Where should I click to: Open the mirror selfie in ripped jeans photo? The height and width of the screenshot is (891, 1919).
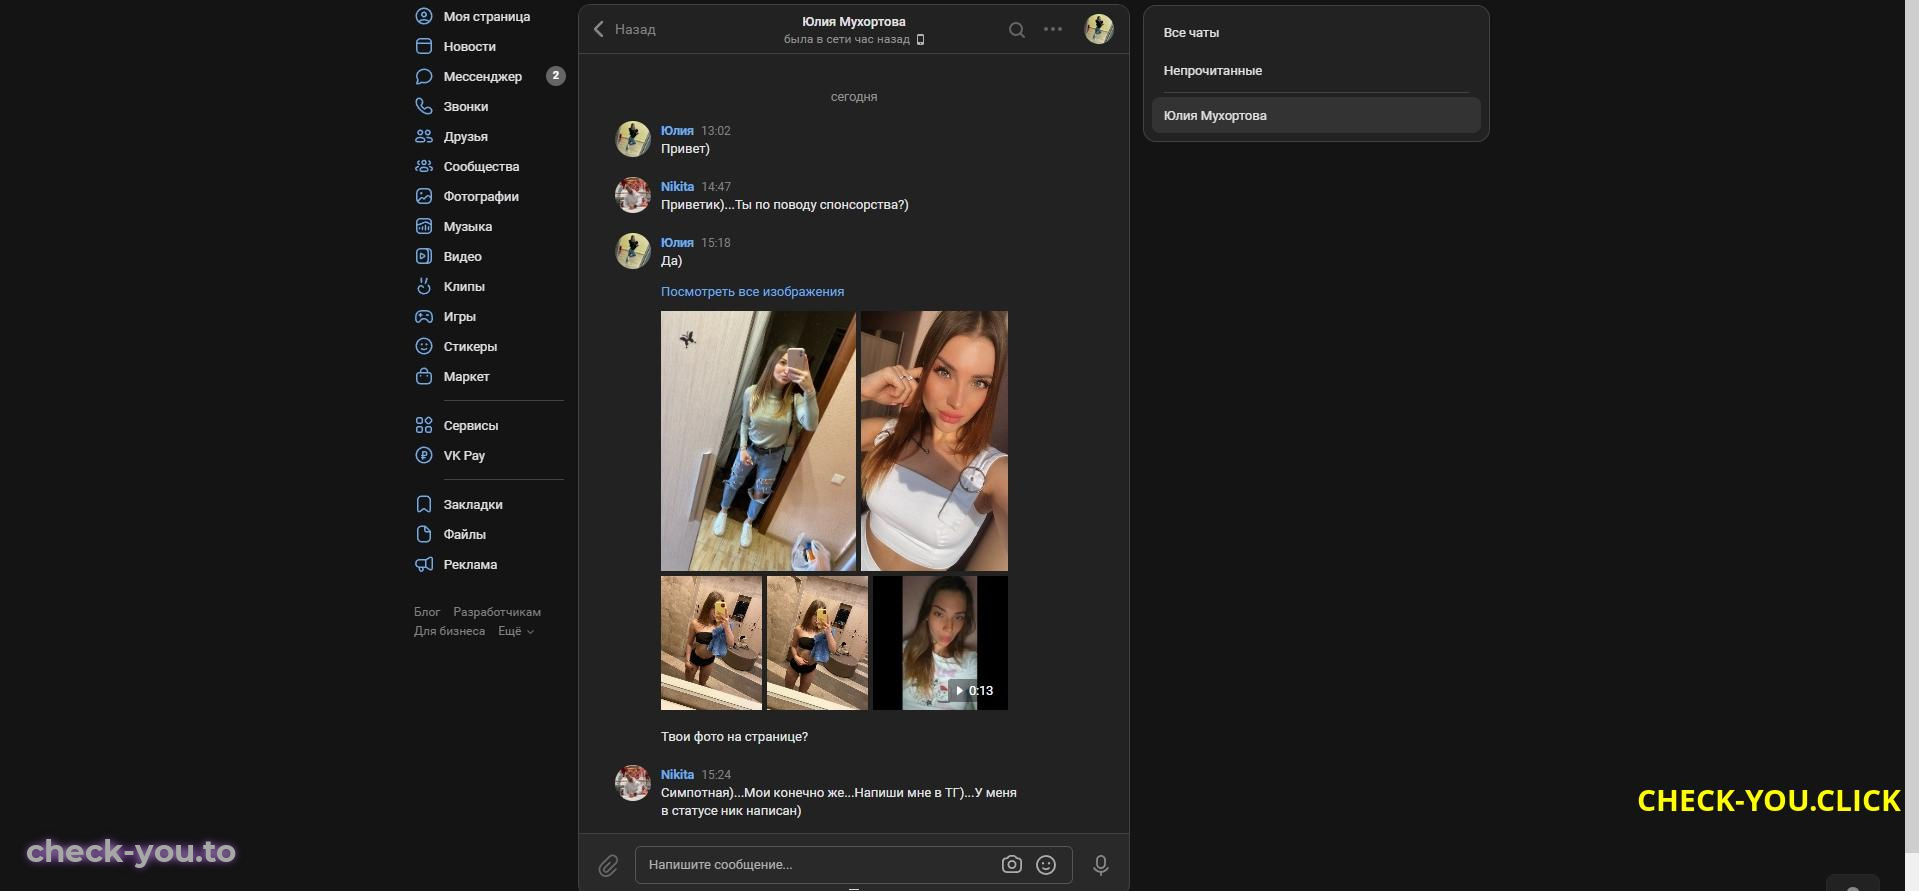point(758,441)
